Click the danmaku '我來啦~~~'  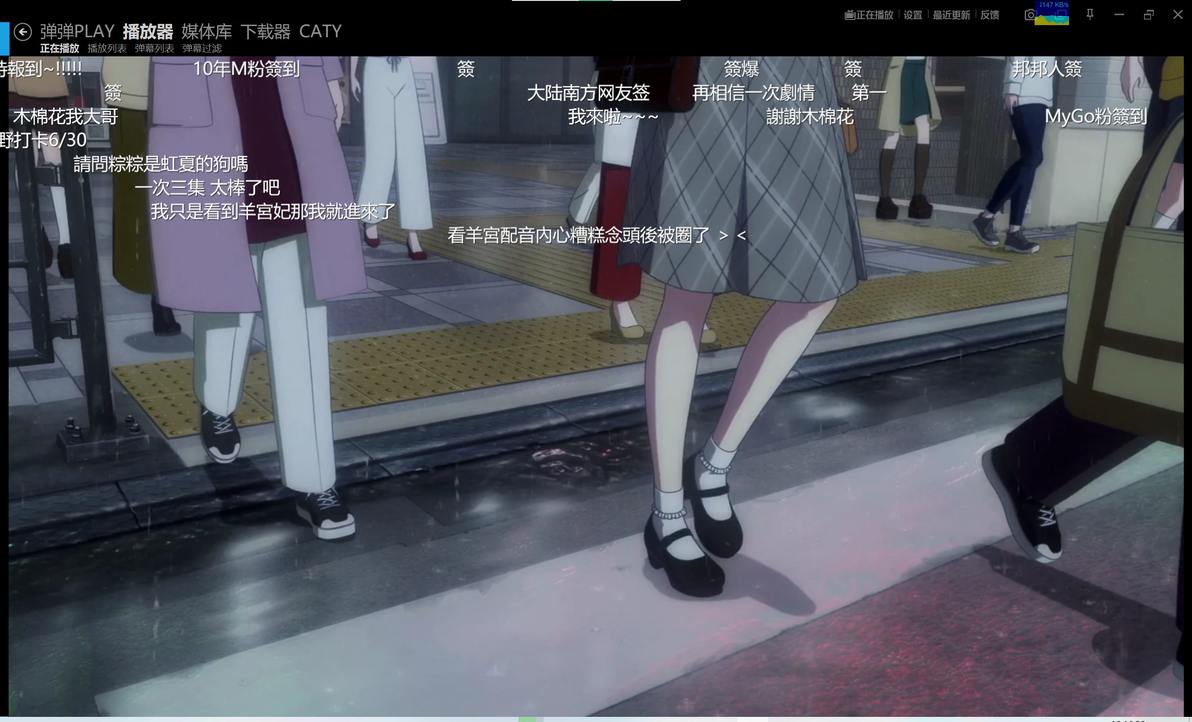(x=613, y=116)
